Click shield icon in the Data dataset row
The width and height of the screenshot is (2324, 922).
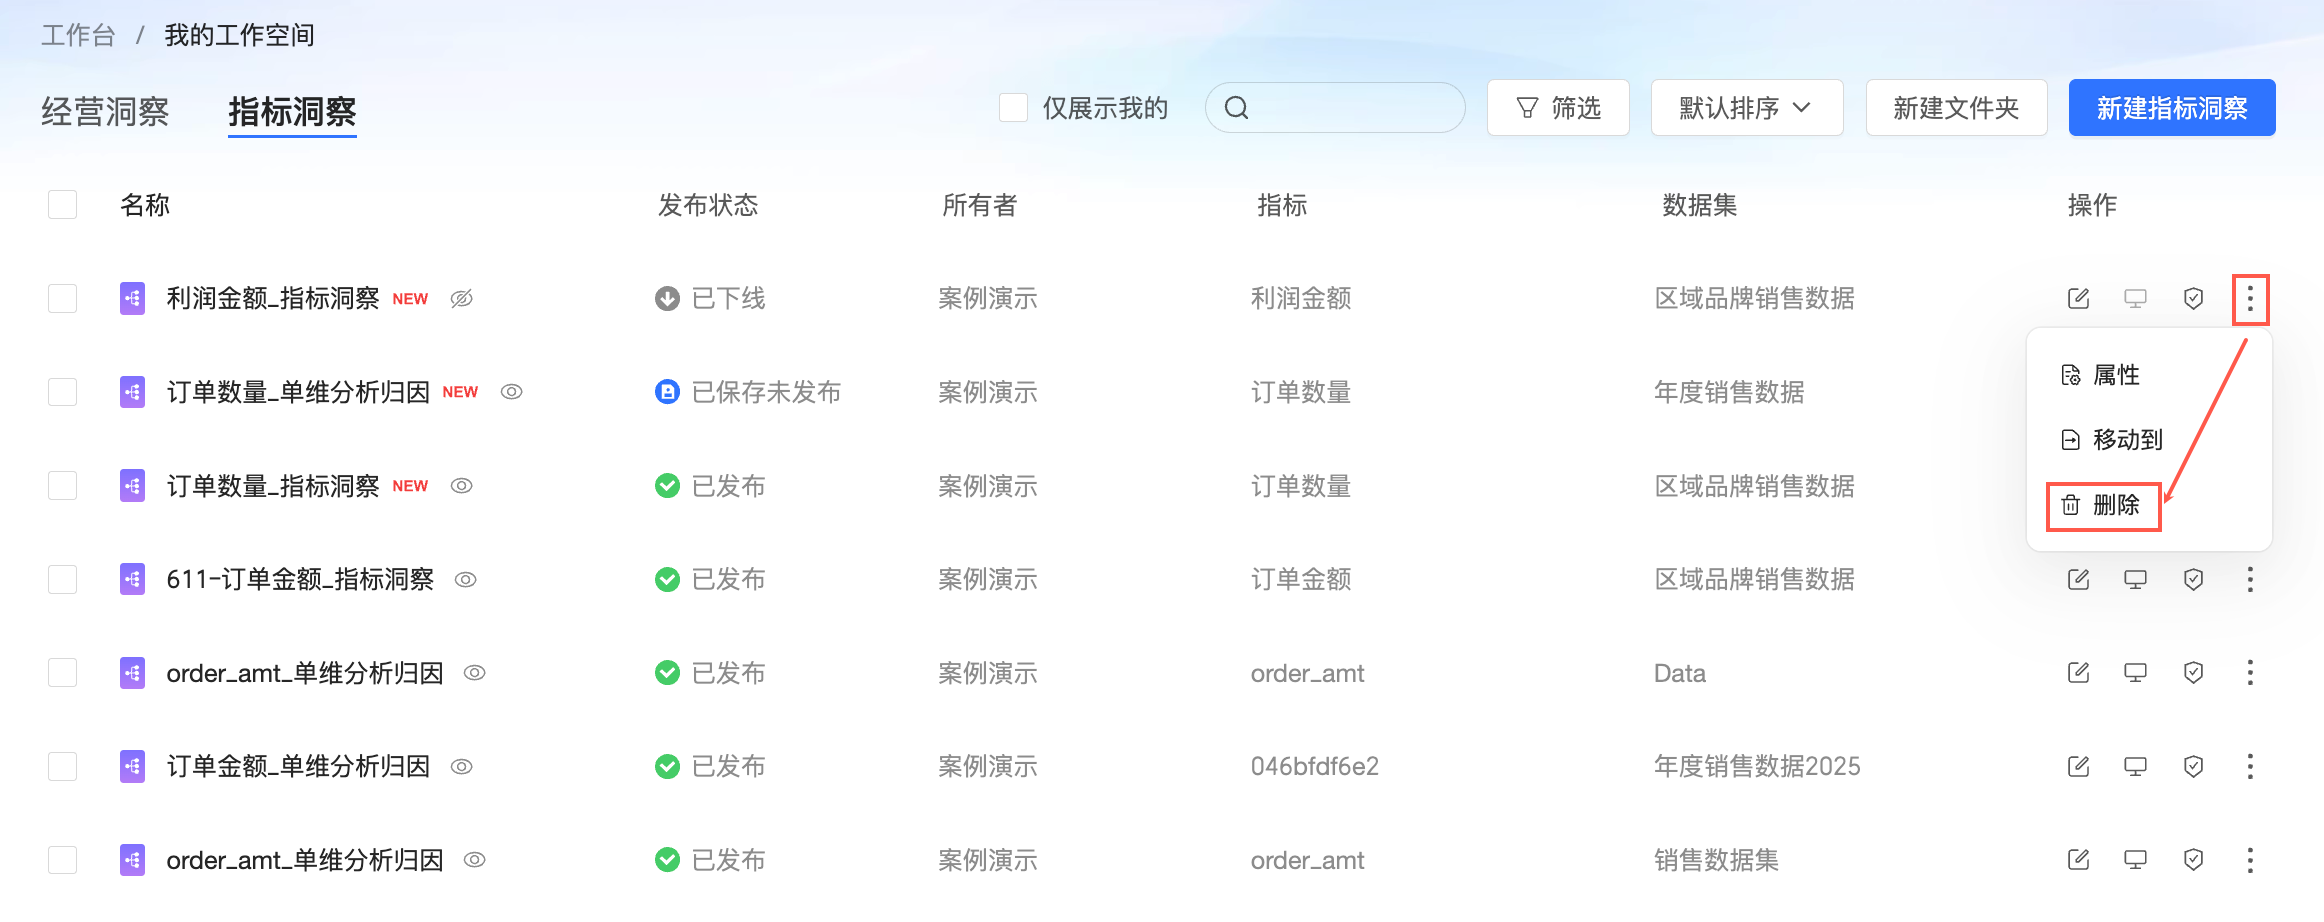(x=2193, y=672)
